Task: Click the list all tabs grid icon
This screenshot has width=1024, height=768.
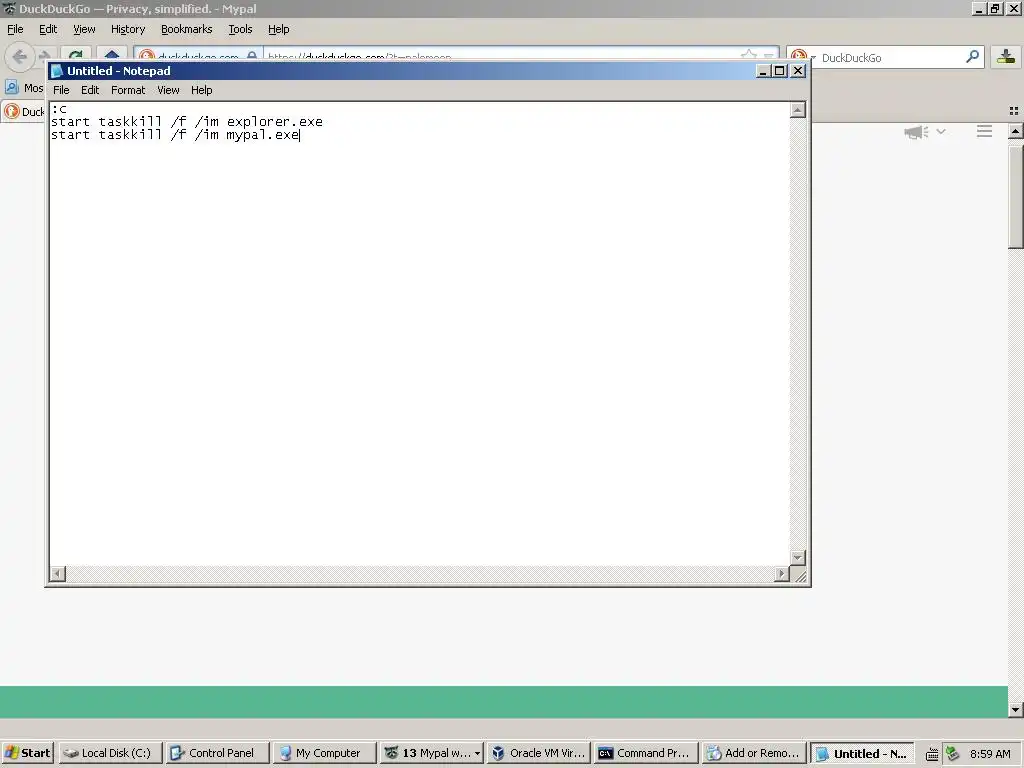Action: (1014, 111)
